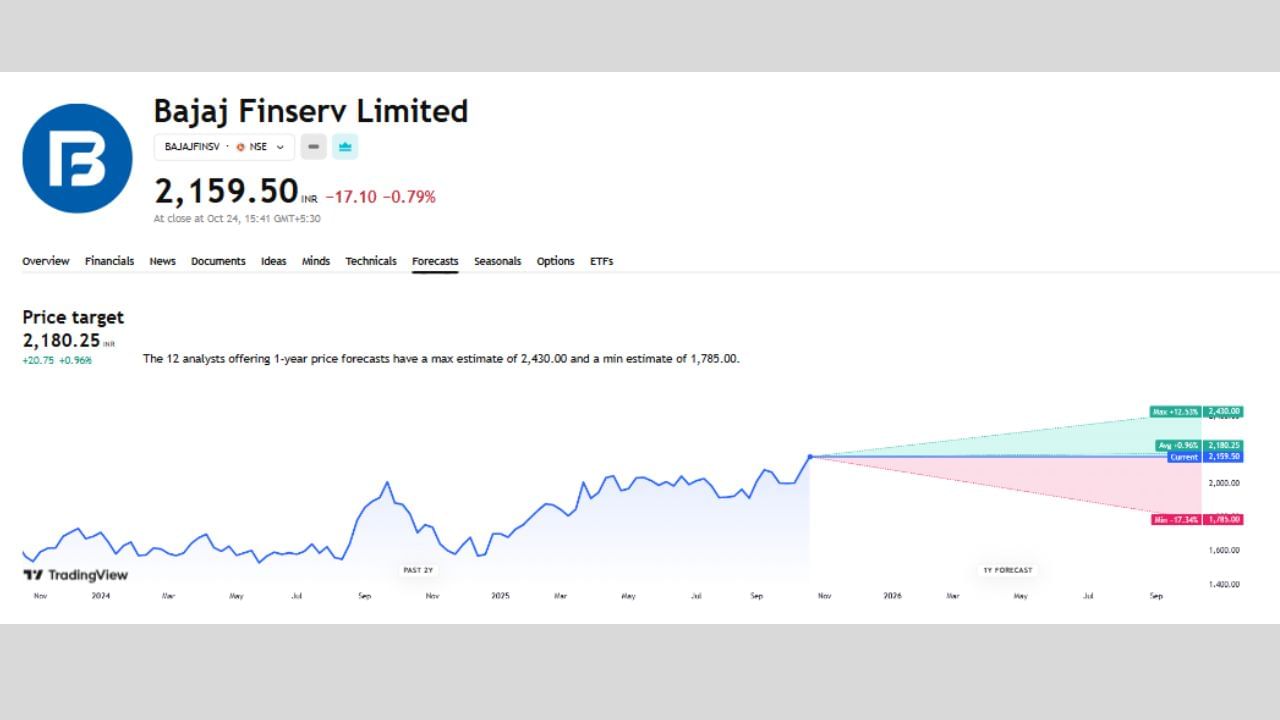Open the News tab

162,261
